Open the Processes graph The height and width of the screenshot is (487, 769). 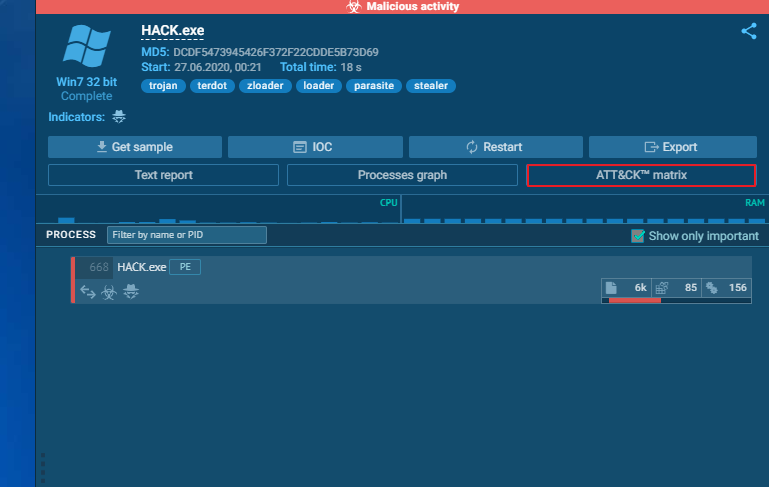pos(402,175)
